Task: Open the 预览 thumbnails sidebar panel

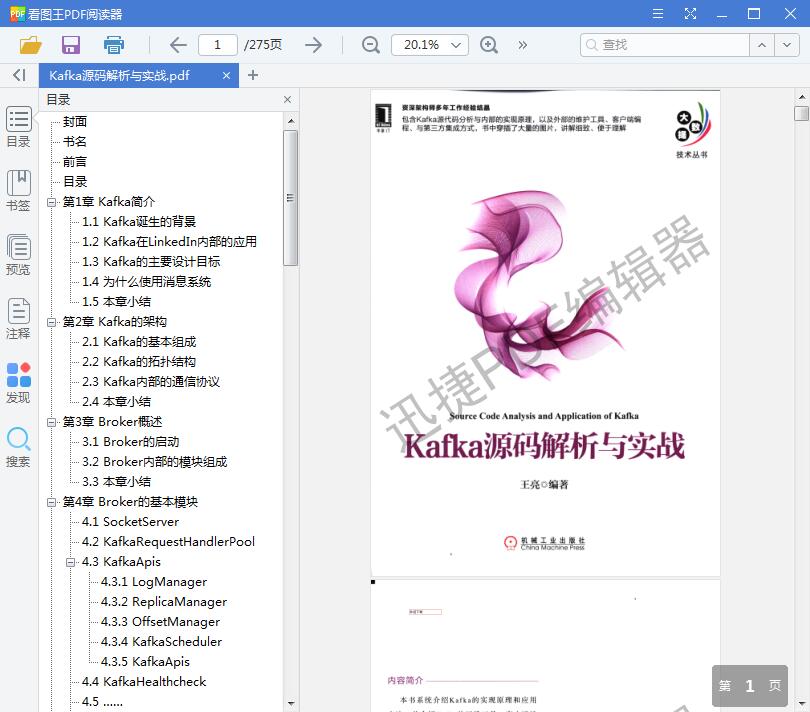Action: click(19, 255)
